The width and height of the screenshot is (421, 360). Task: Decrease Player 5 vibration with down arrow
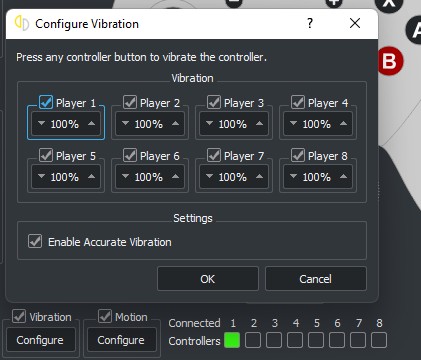pyautogui.click(x=41, y=176)
